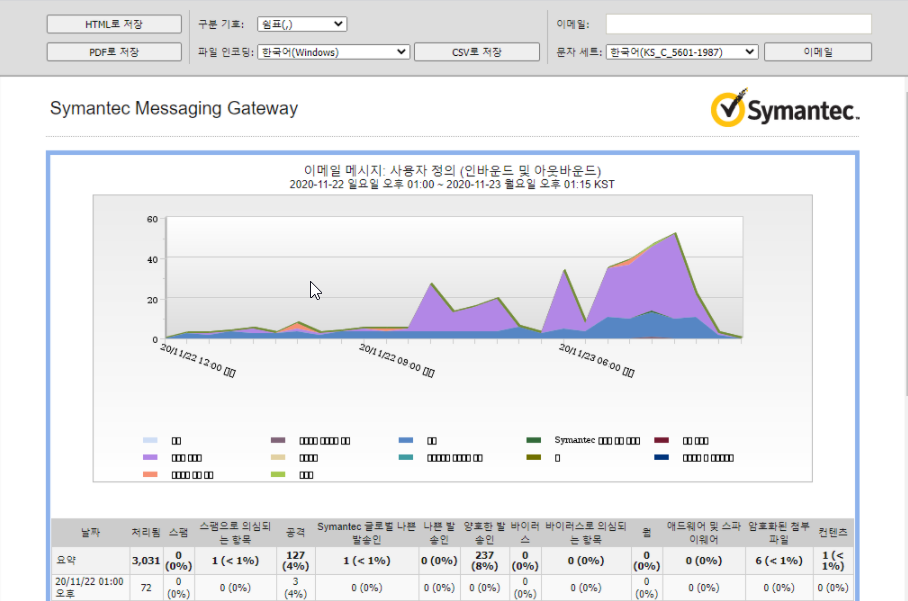Click the 나쁜 발송인 column header
Image resolution: width=908 pixels, height=601 pixels.
click(440, 533)
